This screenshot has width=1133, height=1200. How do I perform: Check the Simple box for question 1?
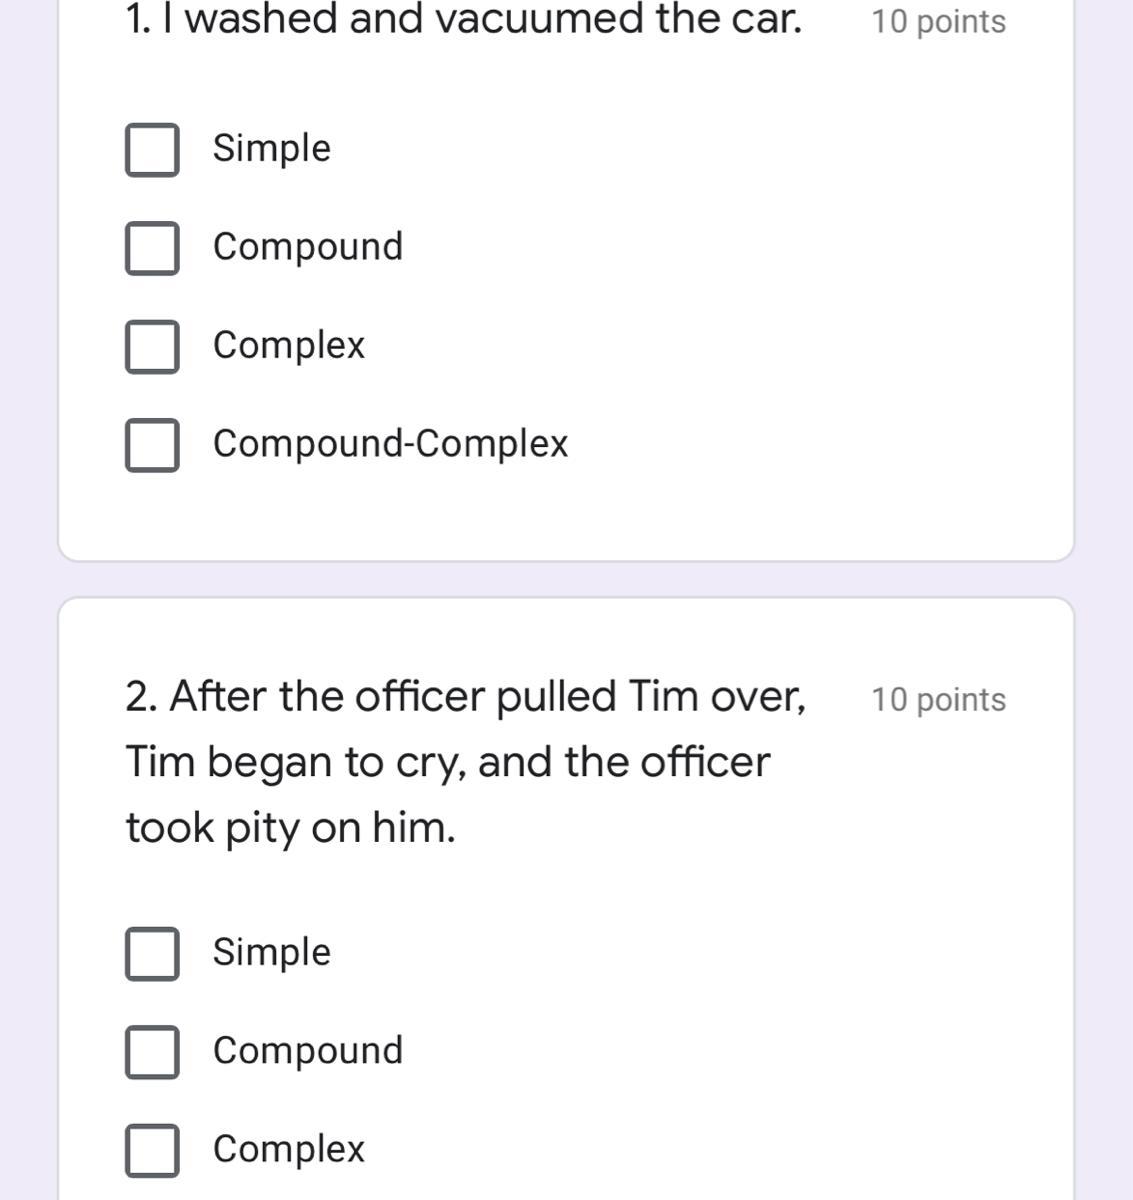pos(152,150)
